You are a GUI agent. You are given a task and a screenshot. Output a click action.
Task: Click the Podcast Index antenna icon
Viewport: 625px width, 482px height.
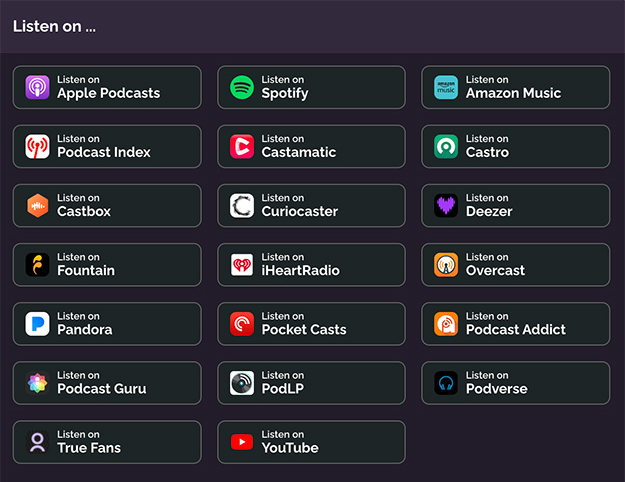(37, 146)
